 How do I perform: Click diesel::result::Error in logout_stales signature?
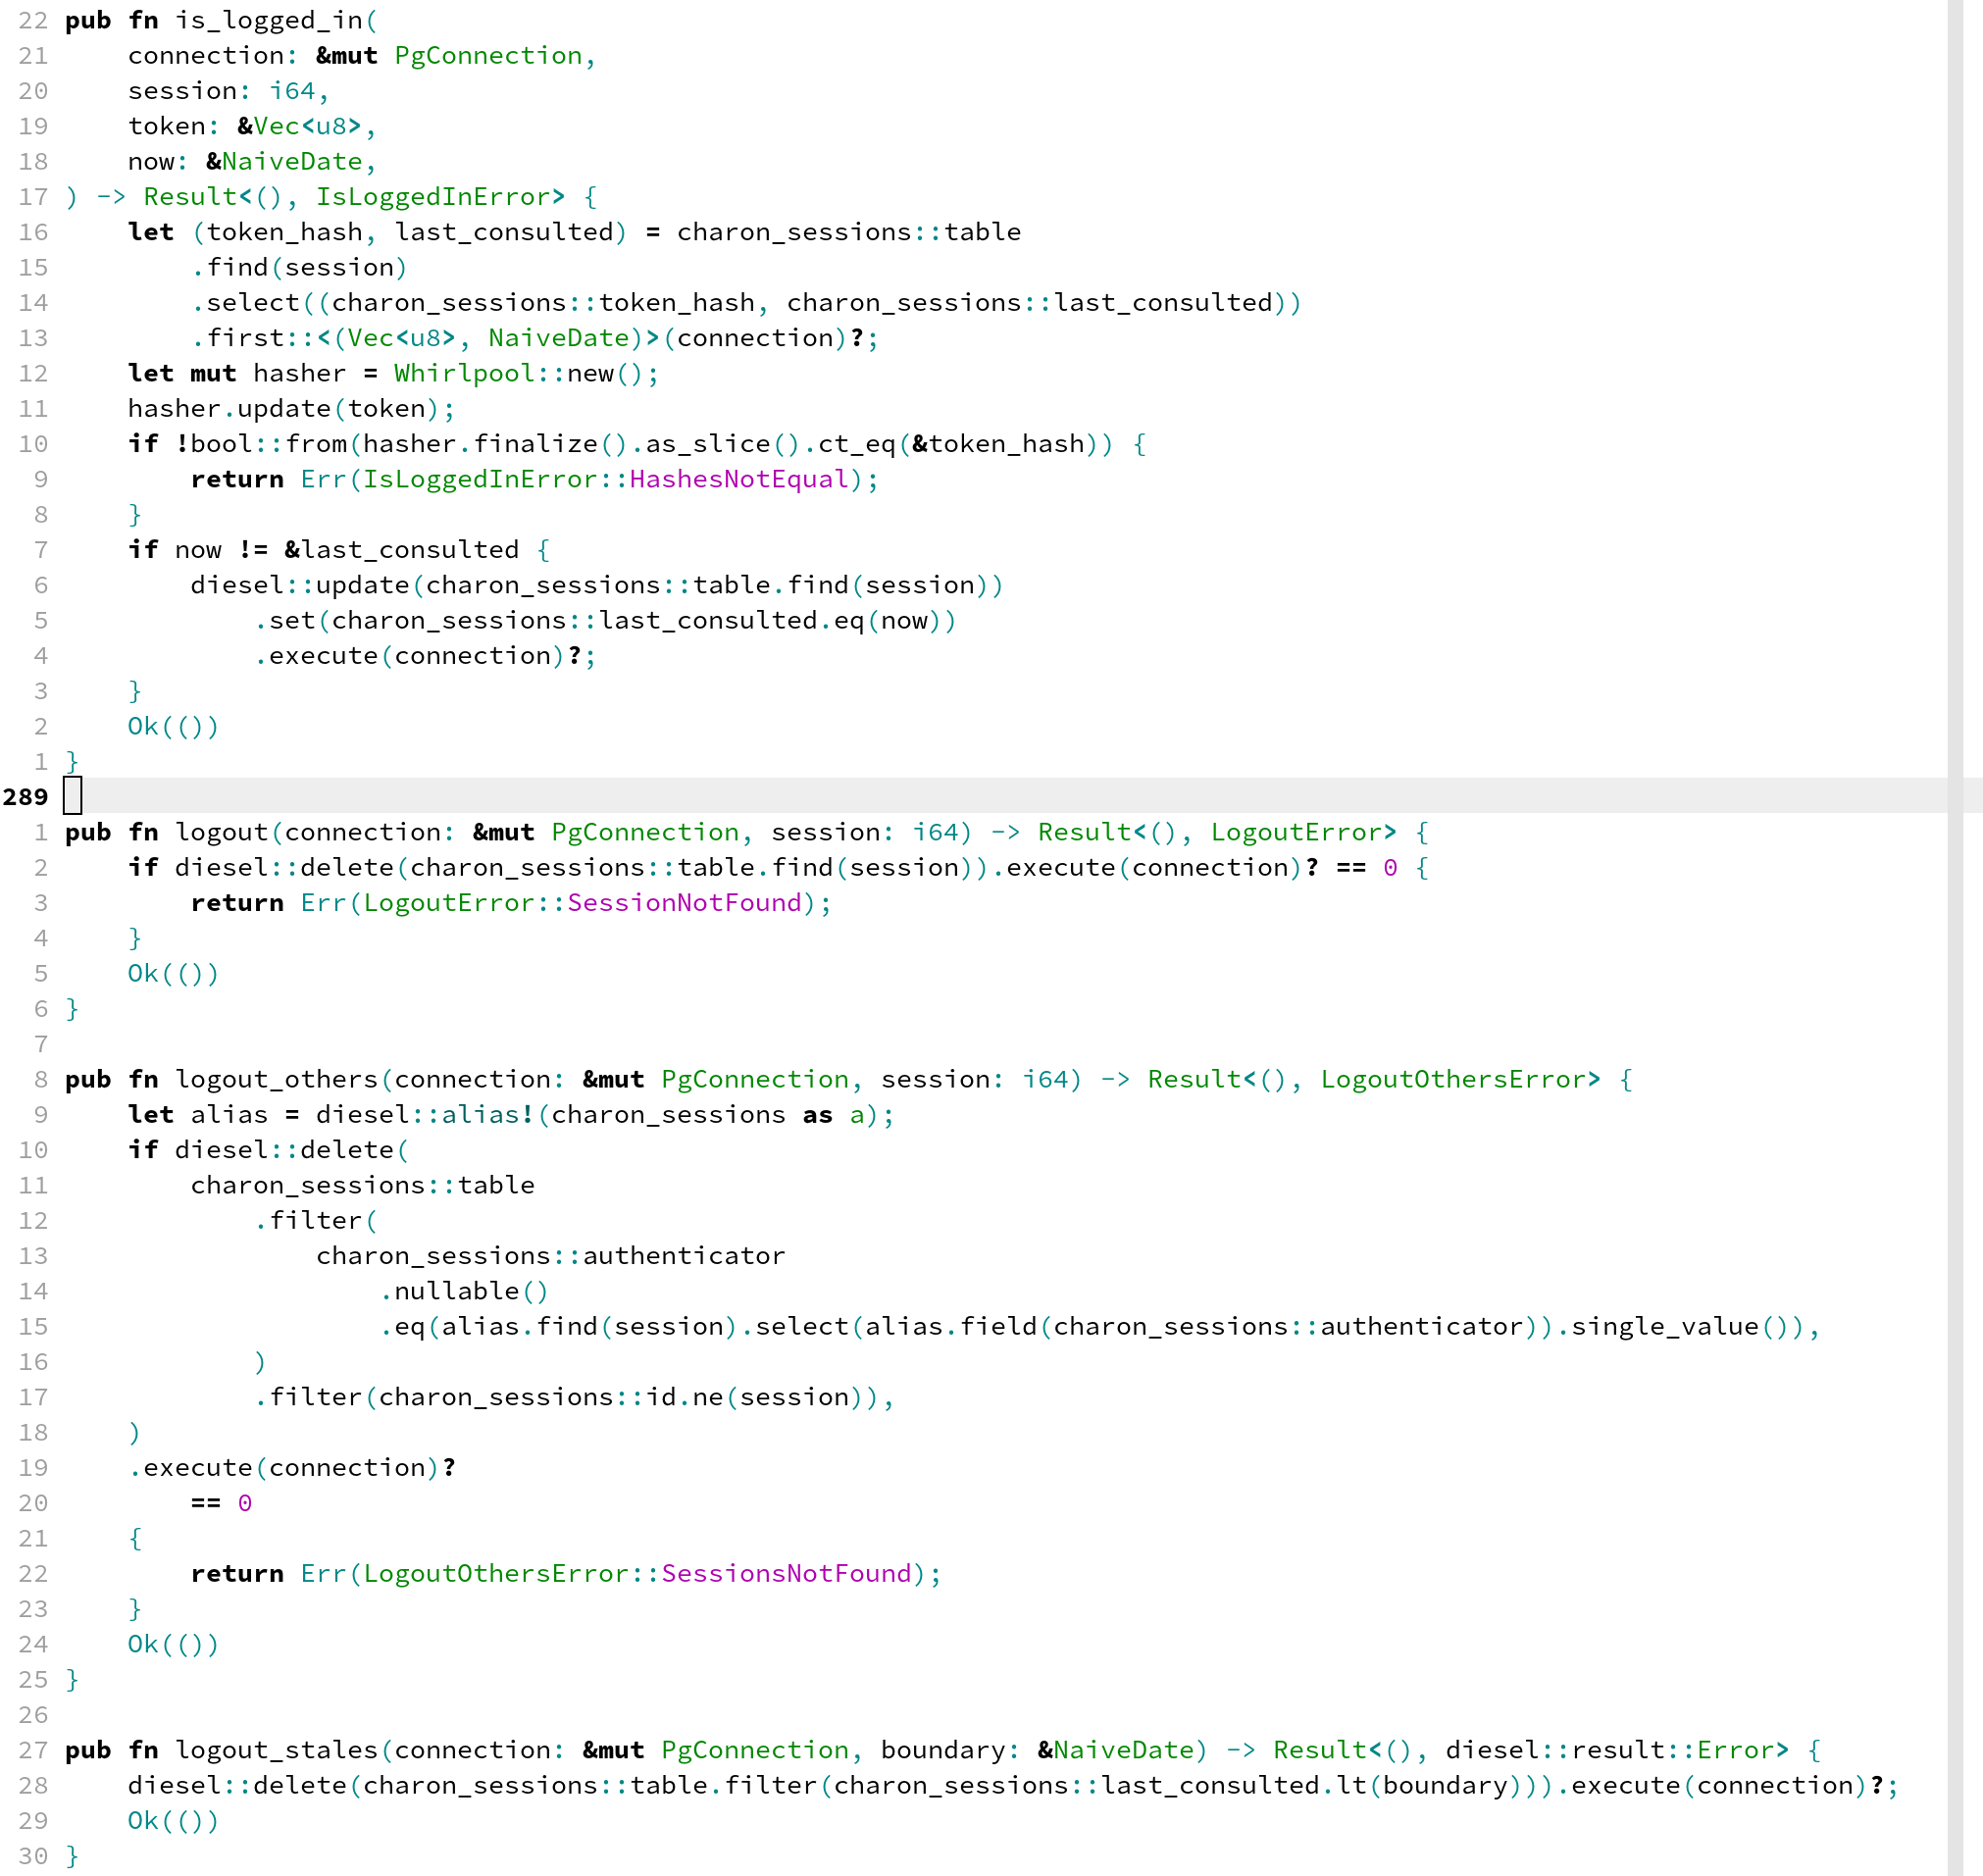tap(1609, 1751)
